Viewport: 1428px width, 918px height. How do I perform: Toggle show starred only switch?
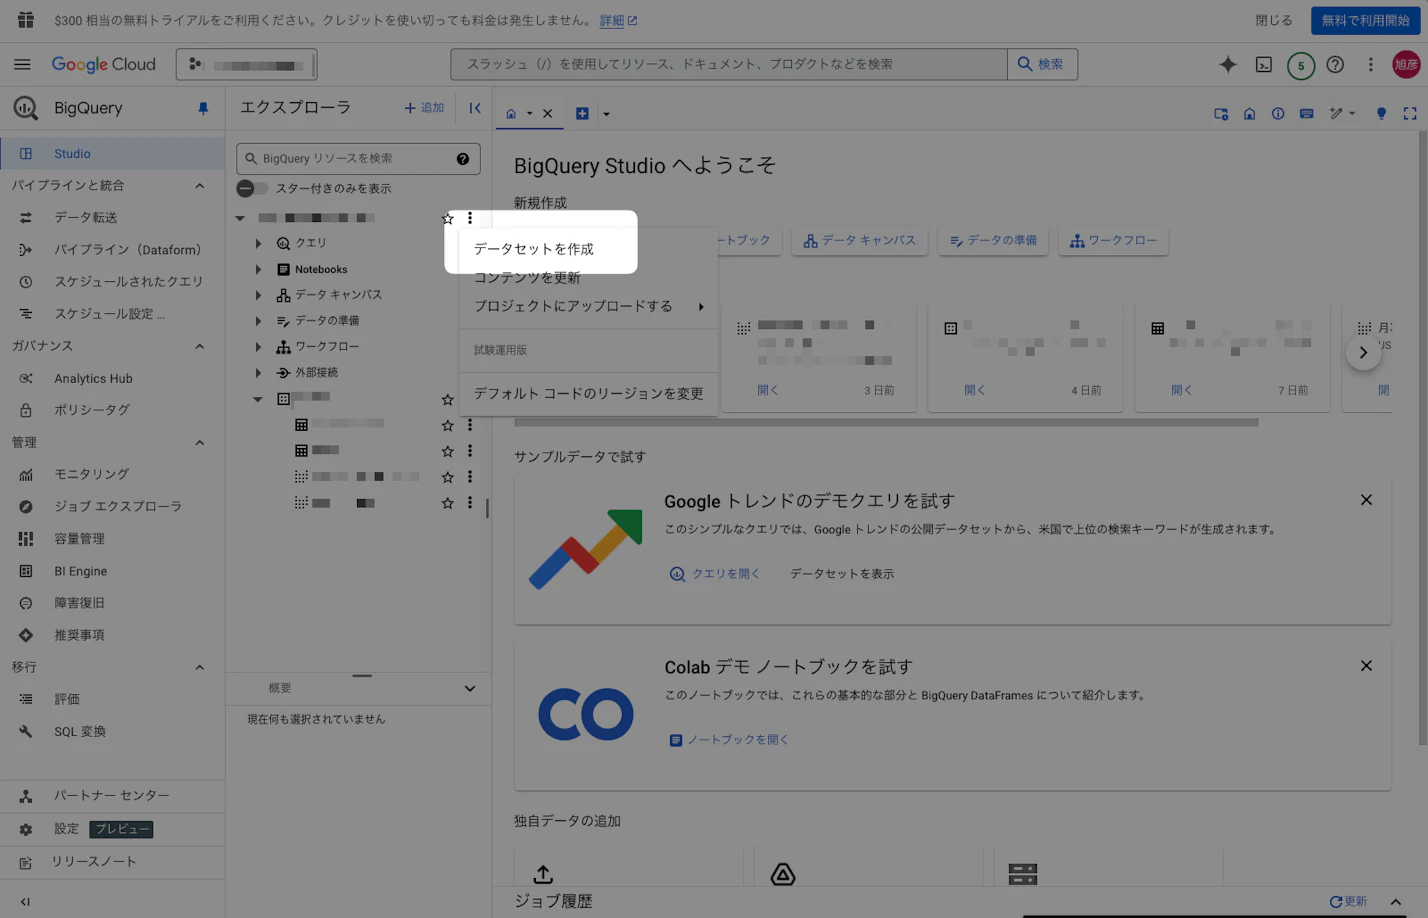tap(252, 188)
